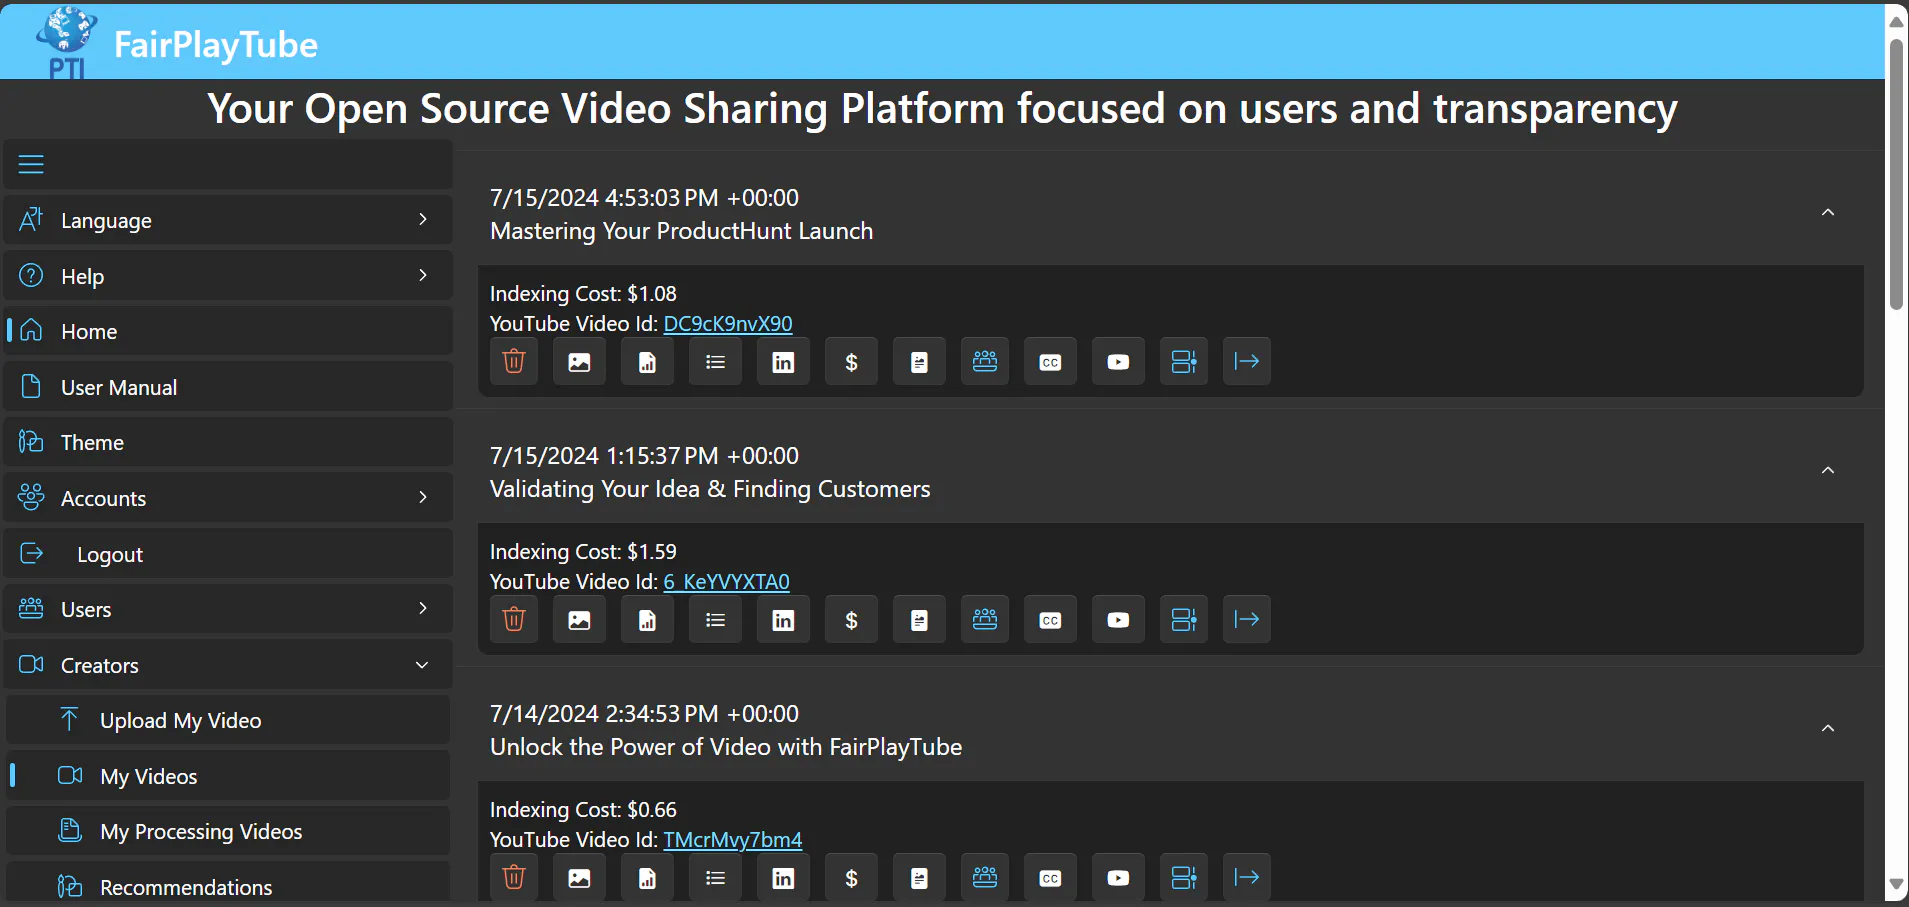Open the User Manual page

pyautogui.click(x=228, y=387)
